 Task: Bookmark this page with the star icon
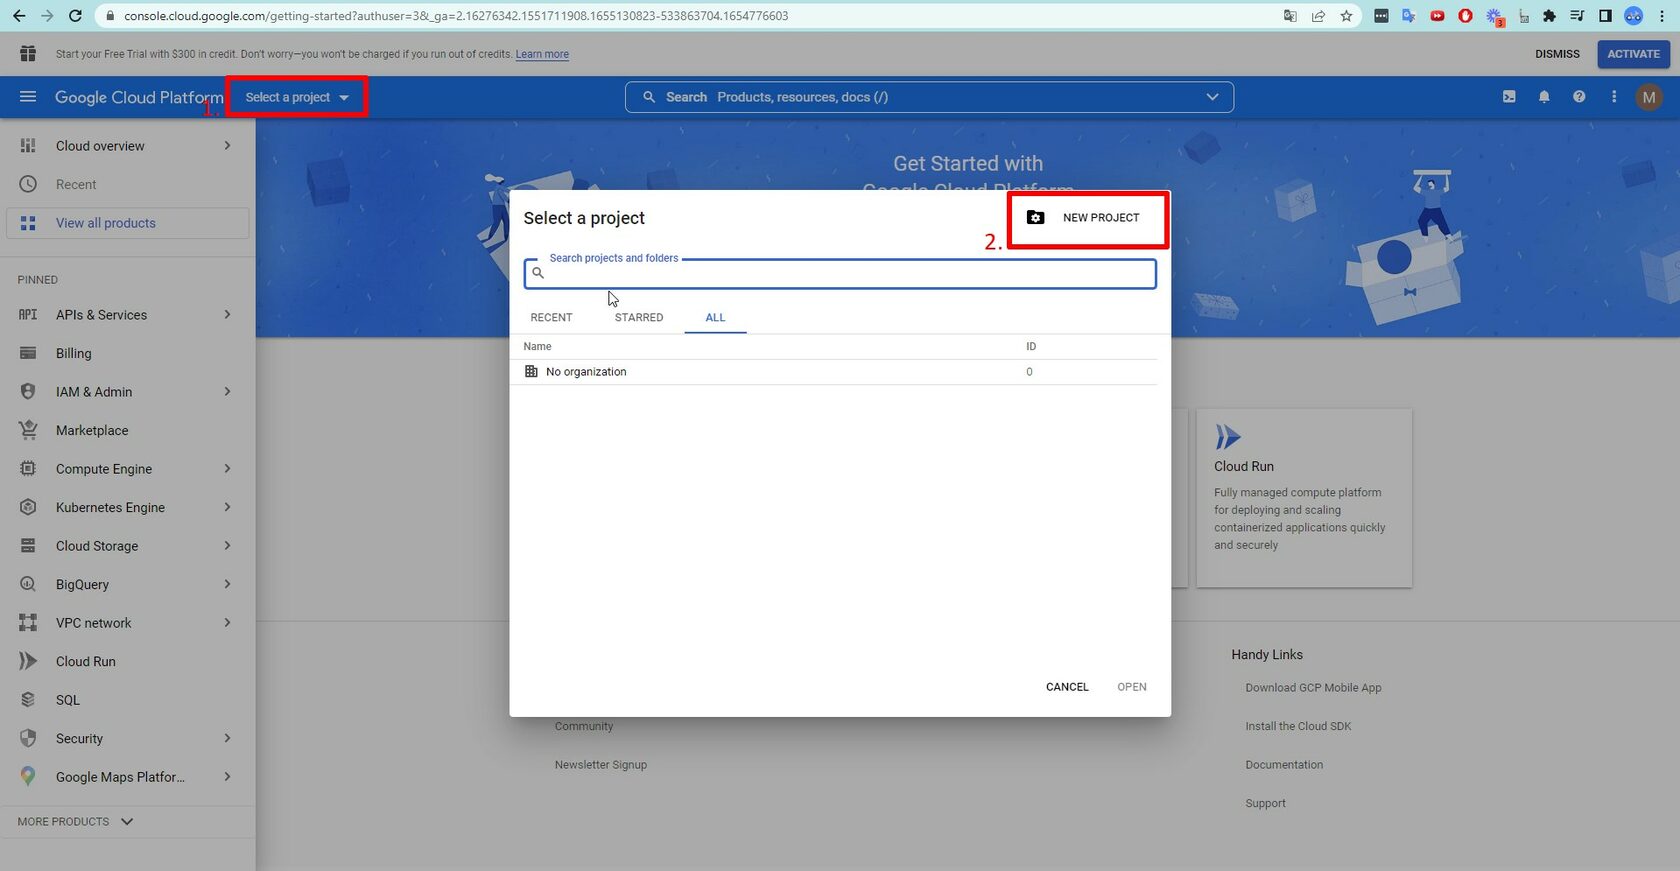coord(1346,16)
